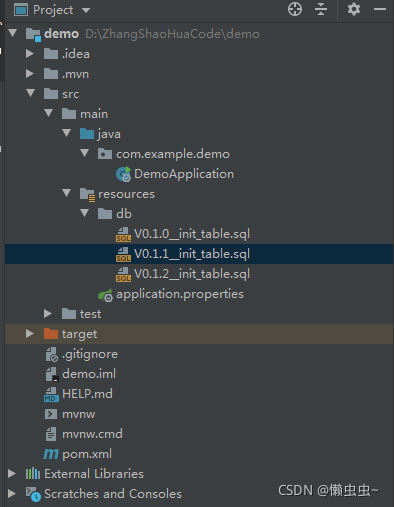Expand the External Libraries arrow
394x507 pixels.
click(x=12, y=473)
